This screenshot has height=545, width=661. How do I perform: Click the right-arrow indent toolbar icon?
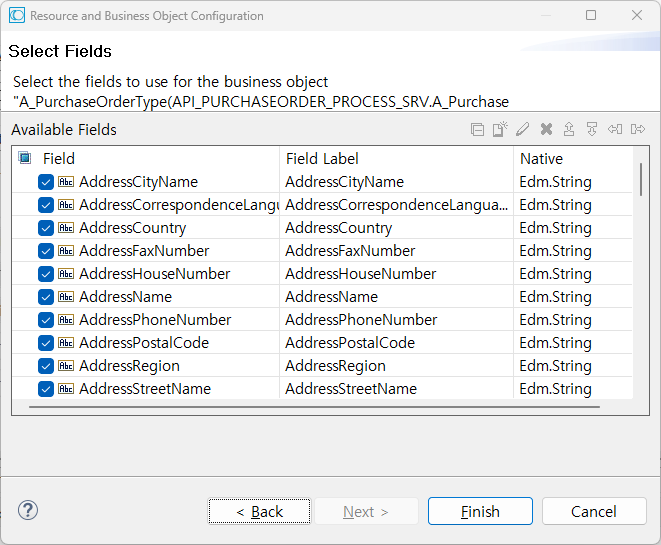(x=637, y=129)
